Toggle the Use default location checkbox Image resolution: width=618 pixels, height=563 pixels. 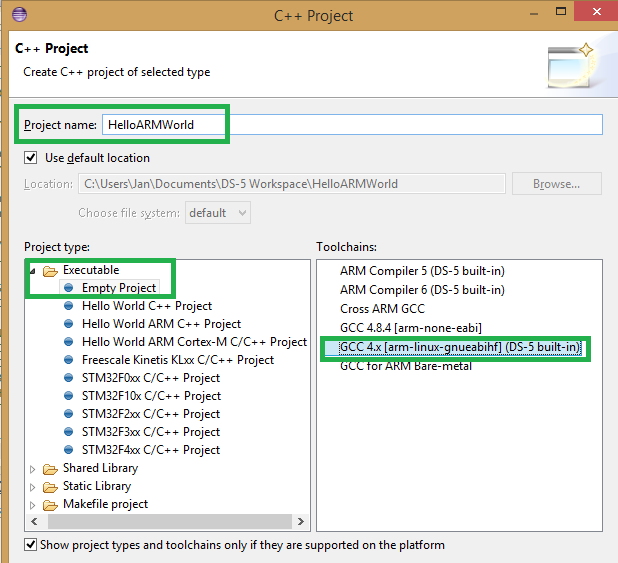coord(31,158)
